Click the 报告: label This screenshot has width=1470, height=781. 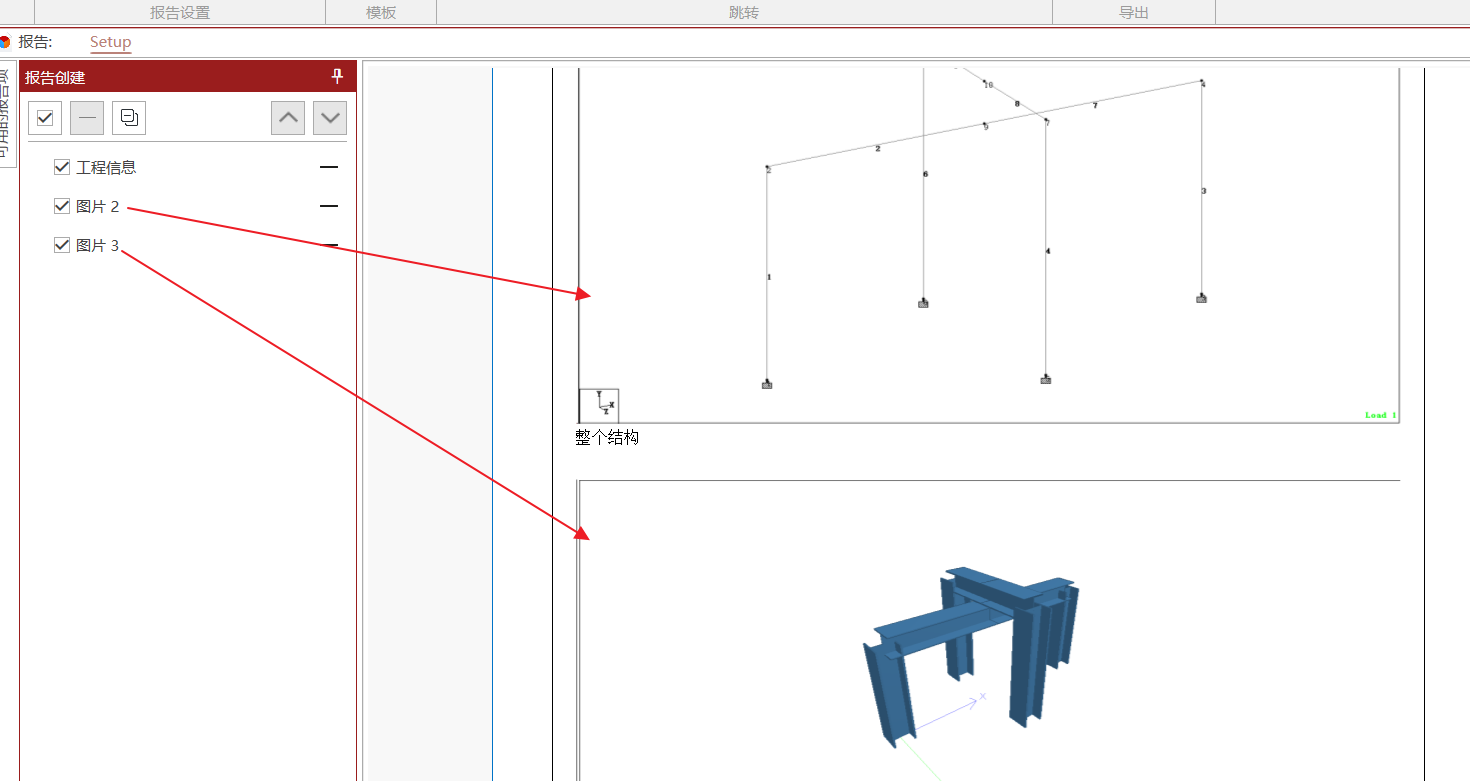point(35,42)
